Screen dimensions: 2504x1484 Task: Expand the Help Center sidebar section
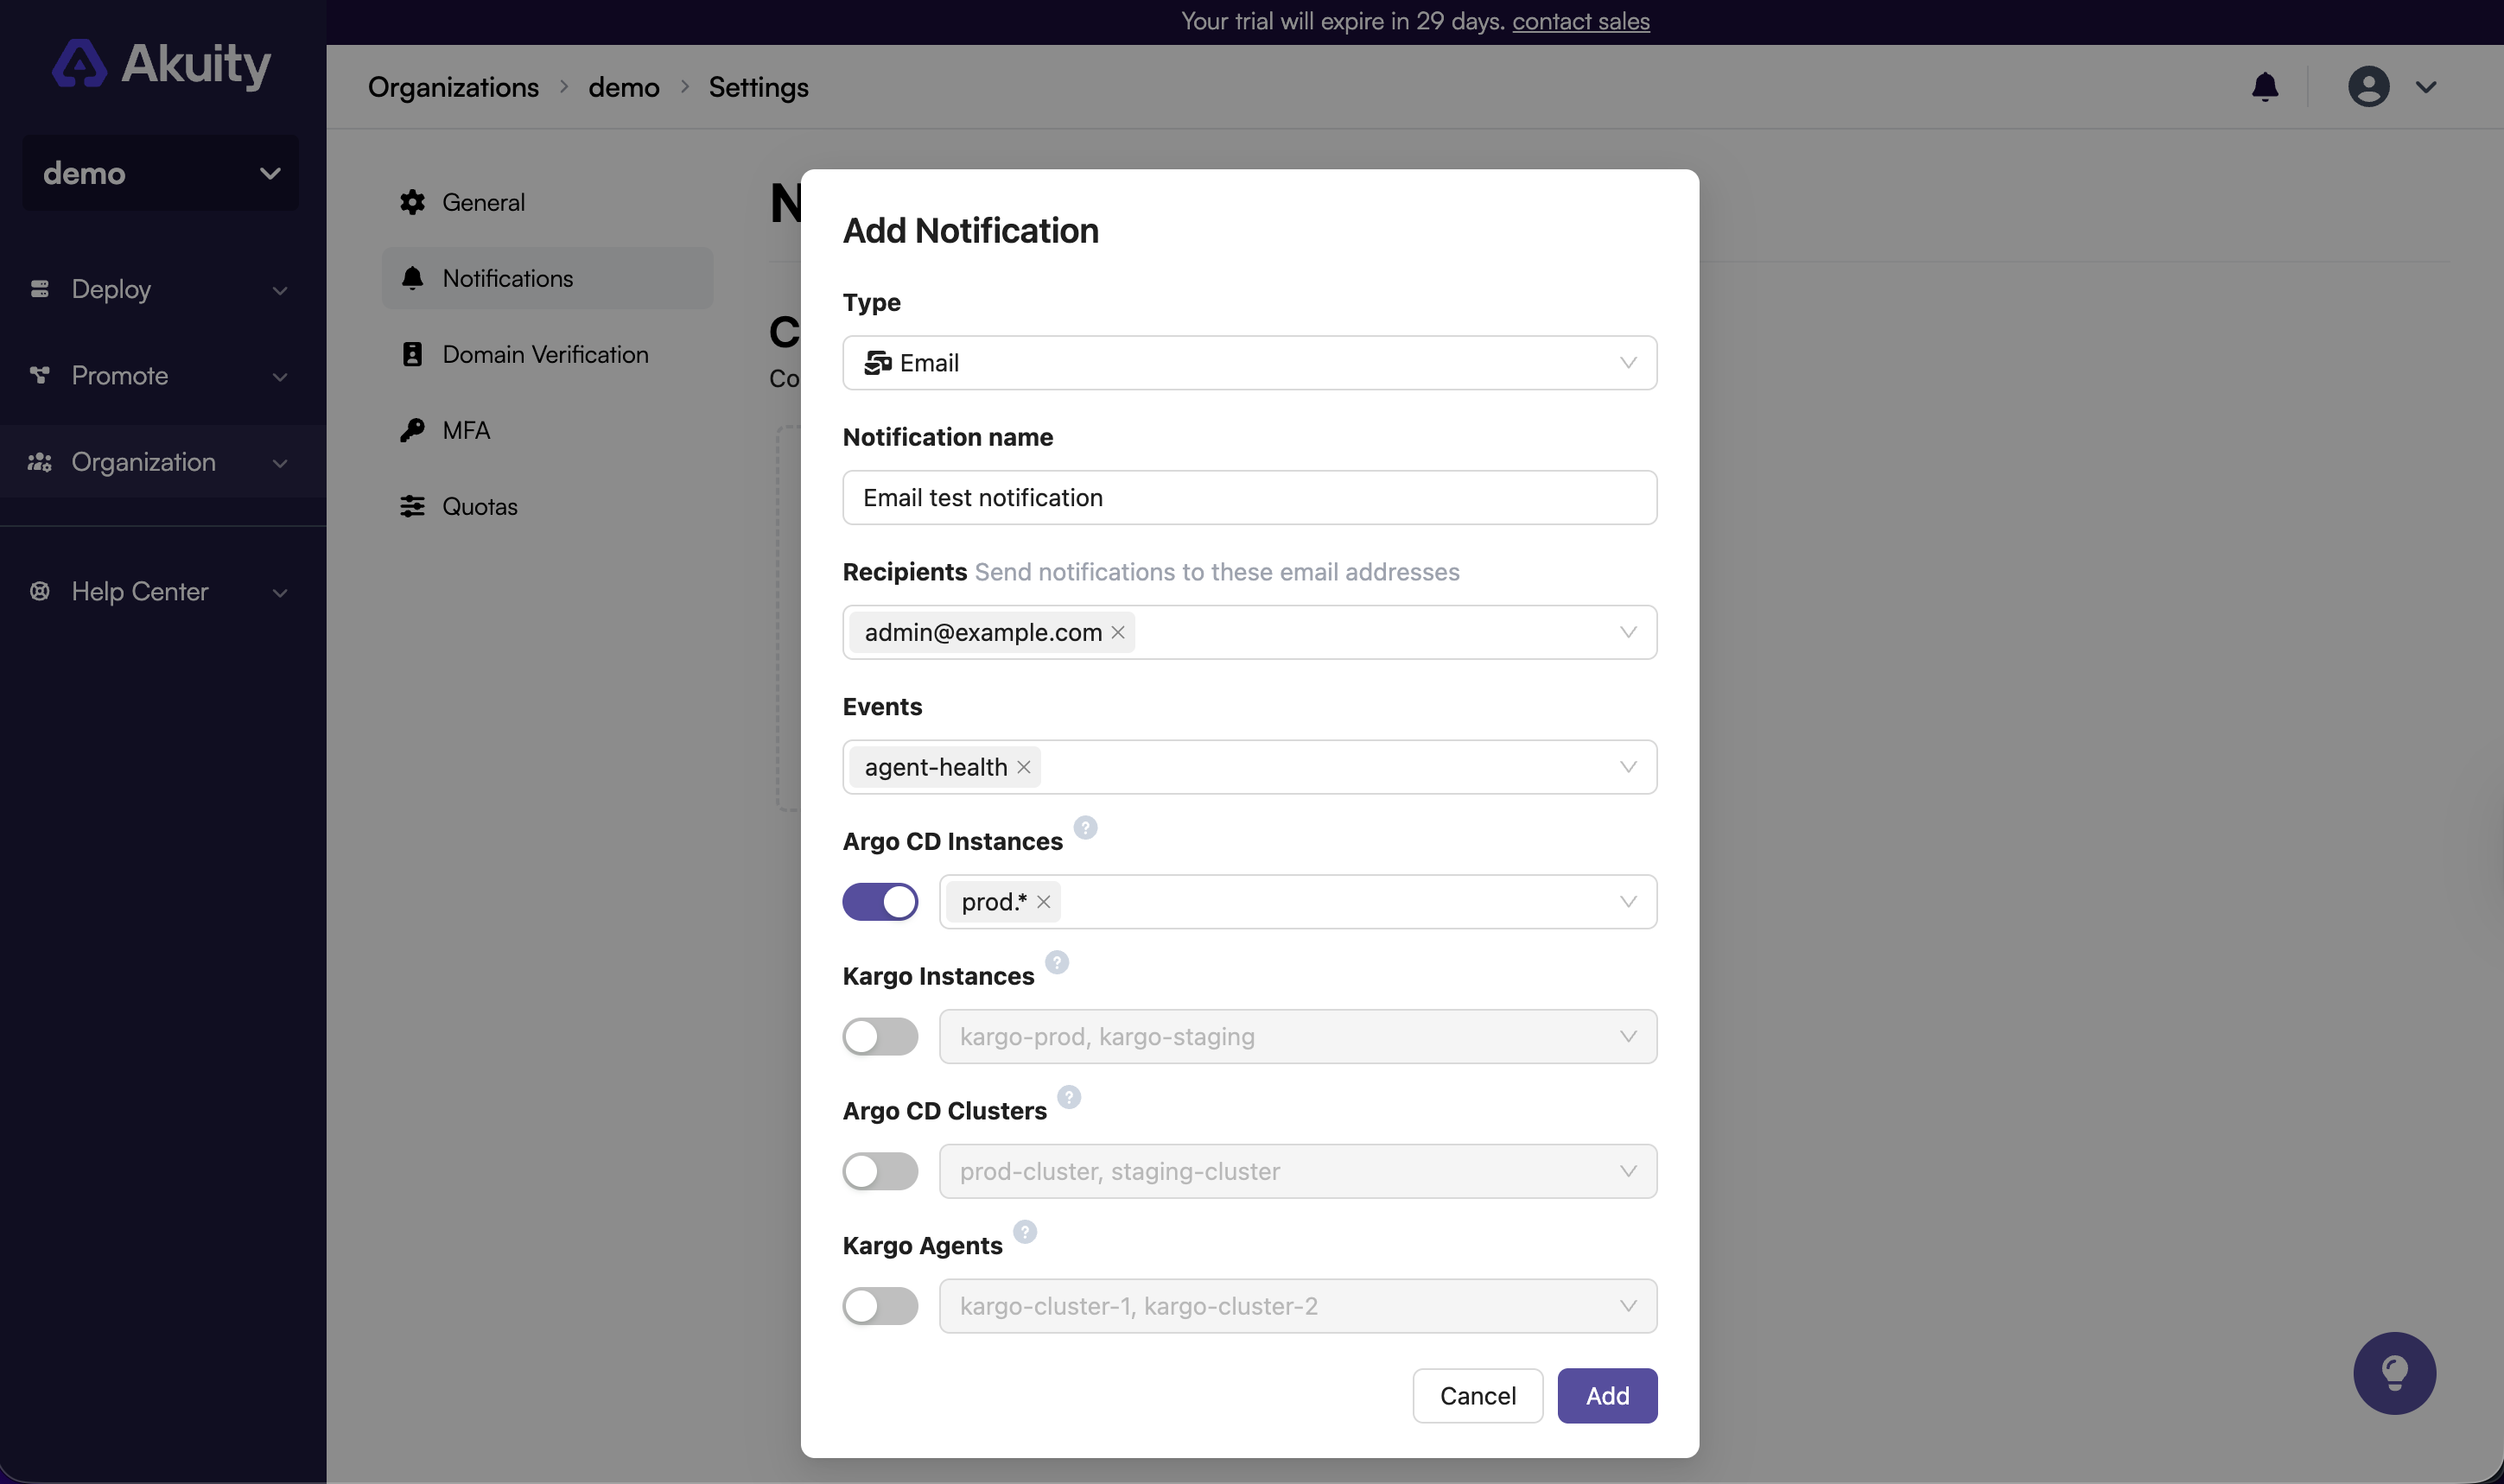138,591
